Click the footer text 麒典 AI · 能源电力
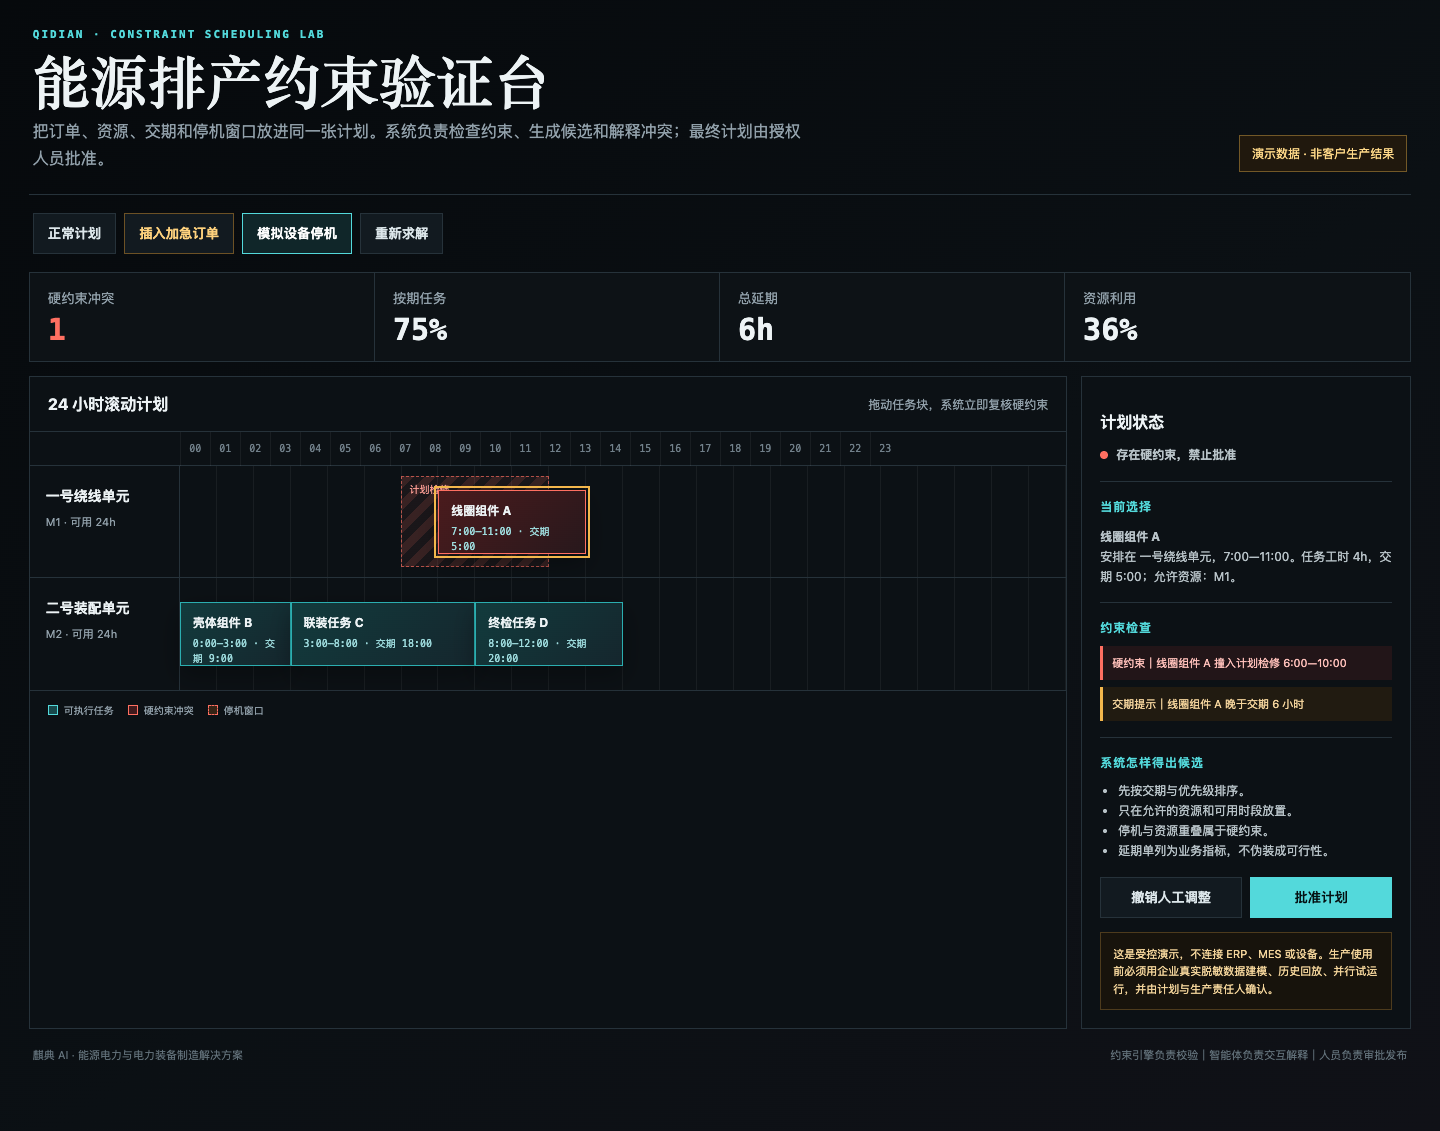1440x1131 pixels. 138,1055
